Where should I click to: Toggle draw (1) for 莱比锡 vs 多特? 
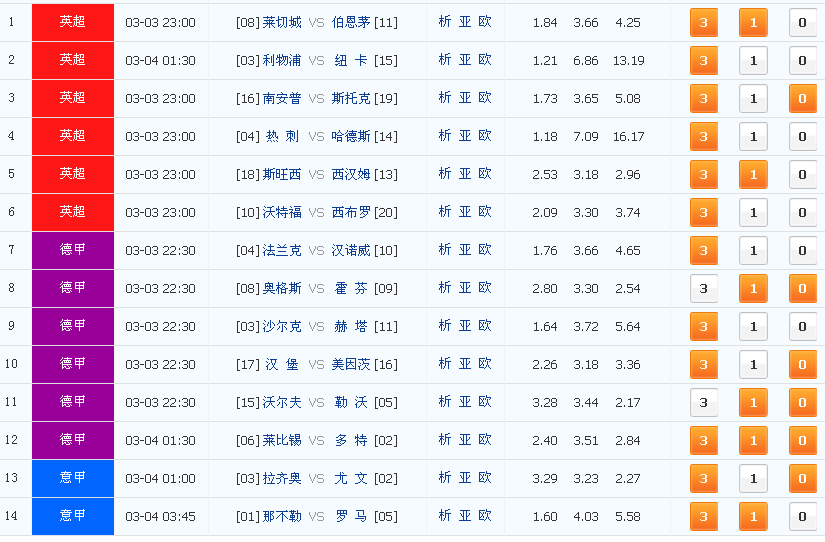(x=753, y=440)
